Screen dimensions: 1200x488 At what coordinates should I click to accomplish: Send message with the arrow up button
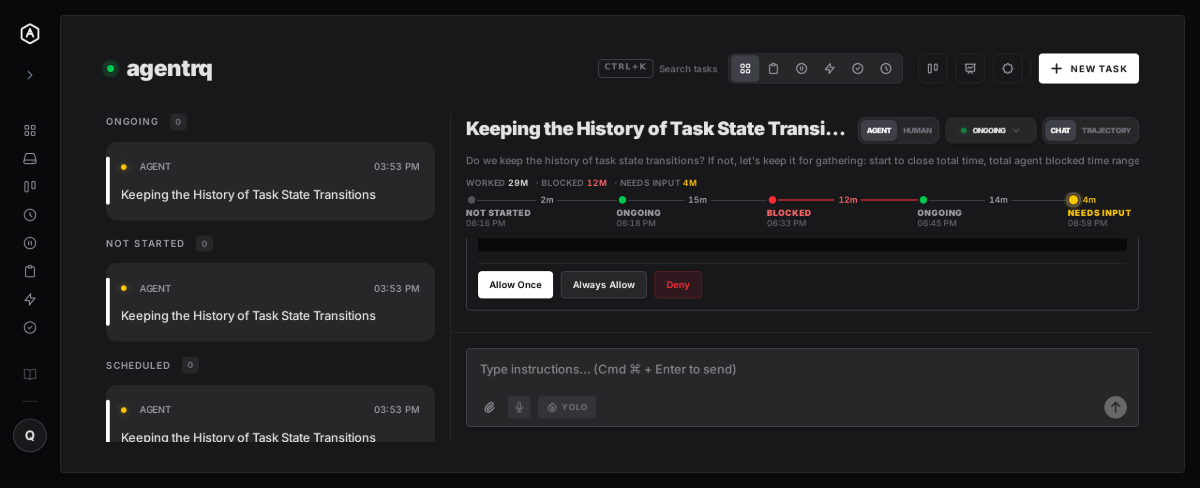[x=1115, y=407]
